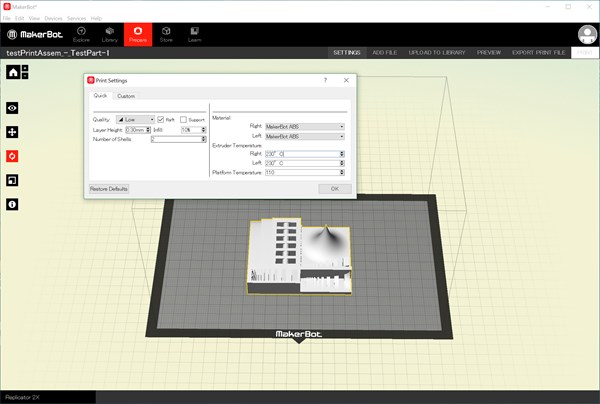
Task: Adjust Left extruder temperature stepper
Action: point(342,163)
